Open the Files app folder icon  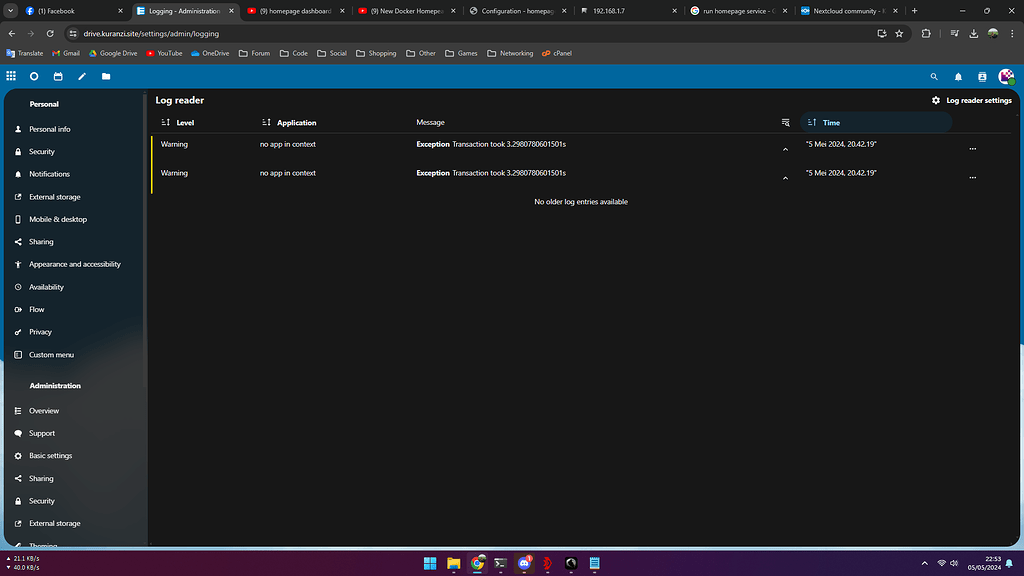[105, 76]
